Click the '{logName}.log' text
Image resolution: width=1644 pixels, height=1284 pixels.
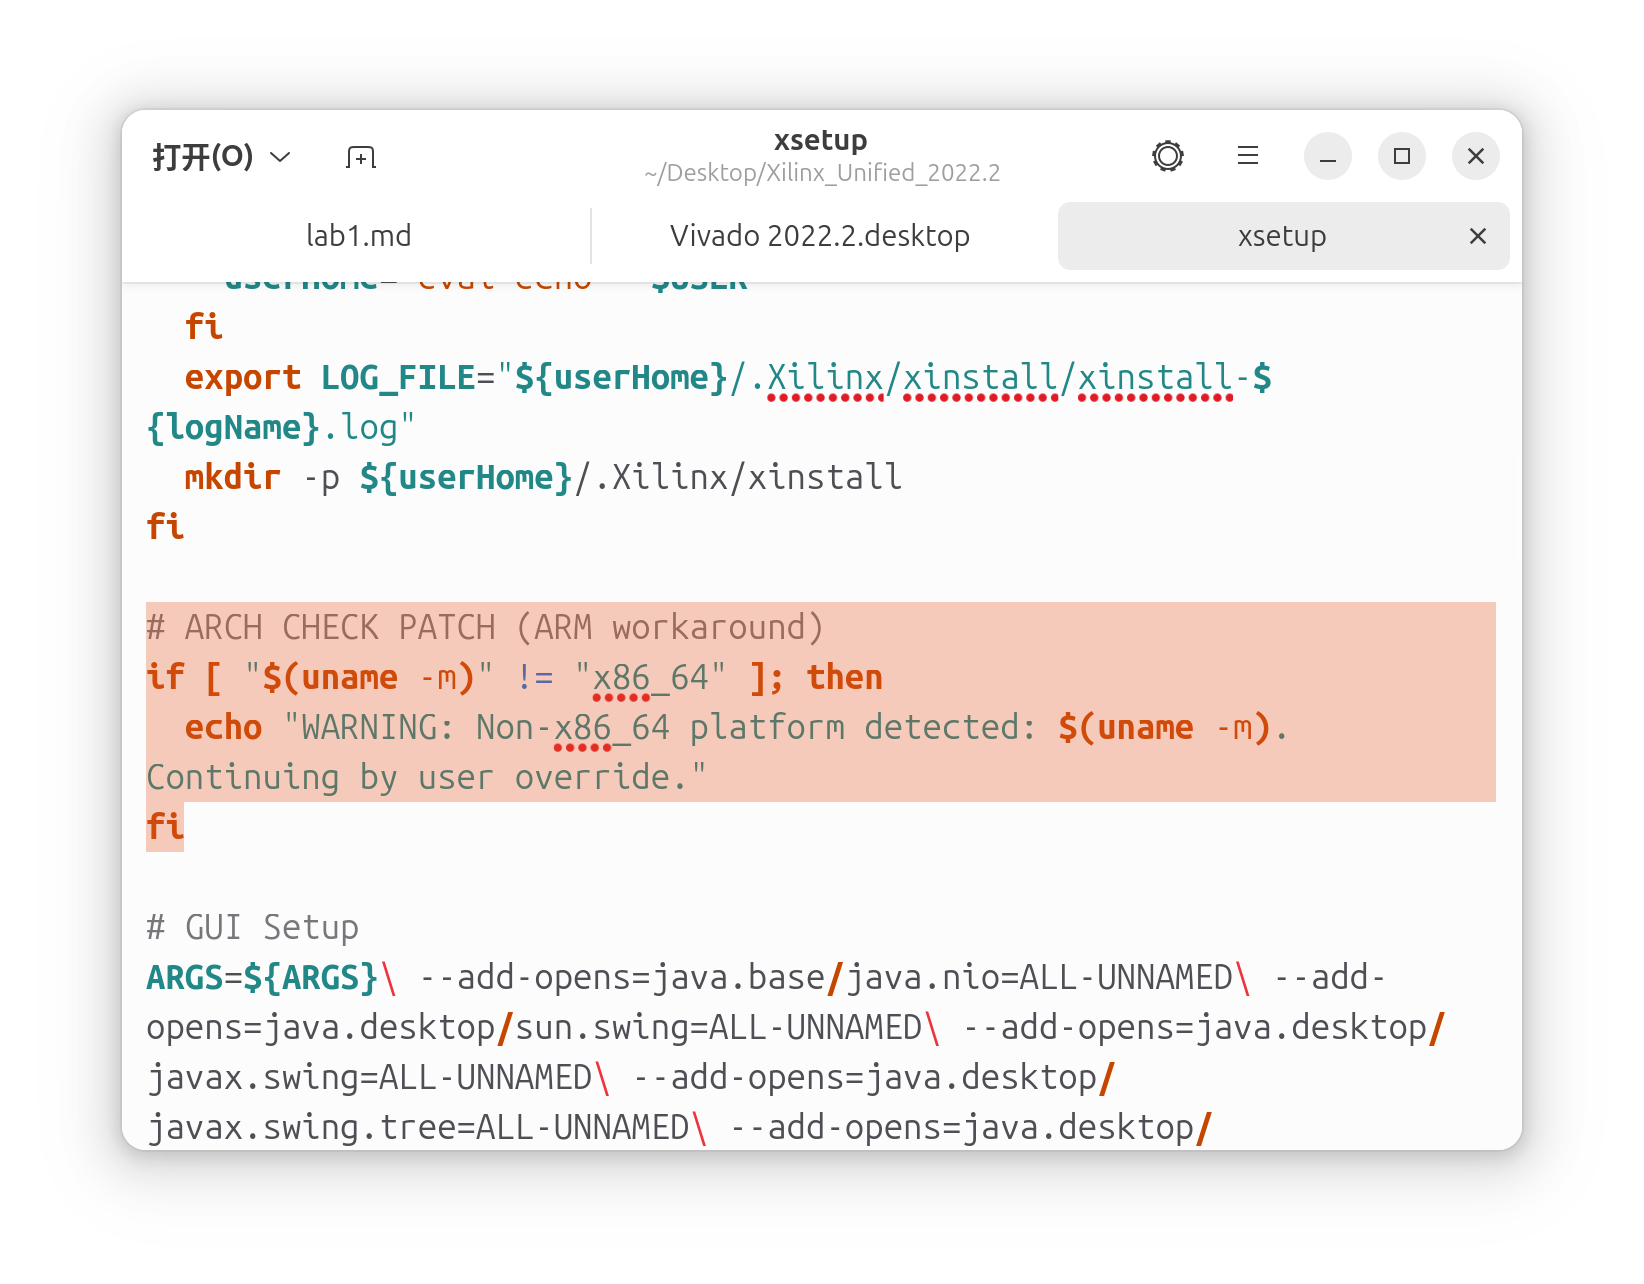coord(280,428)
